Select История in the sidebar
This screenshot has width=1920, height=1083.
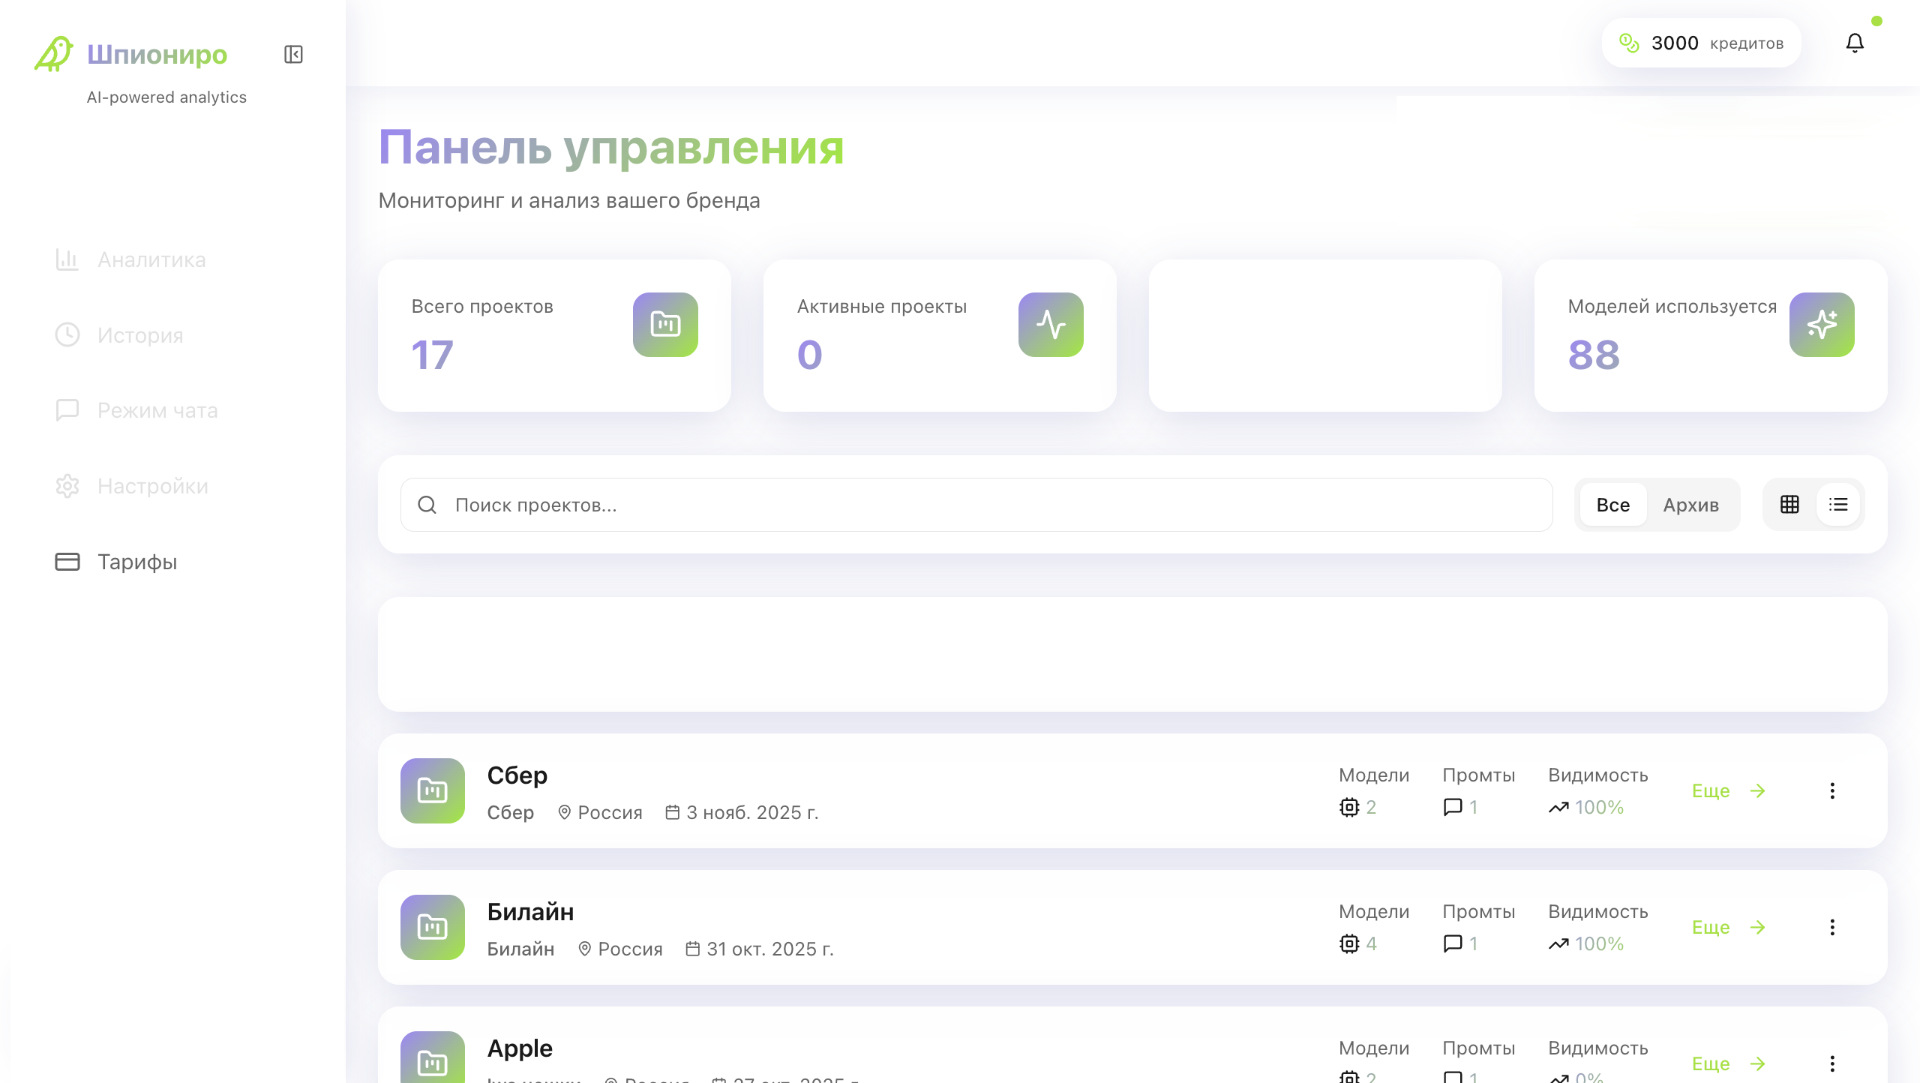(x=139, y=335)
